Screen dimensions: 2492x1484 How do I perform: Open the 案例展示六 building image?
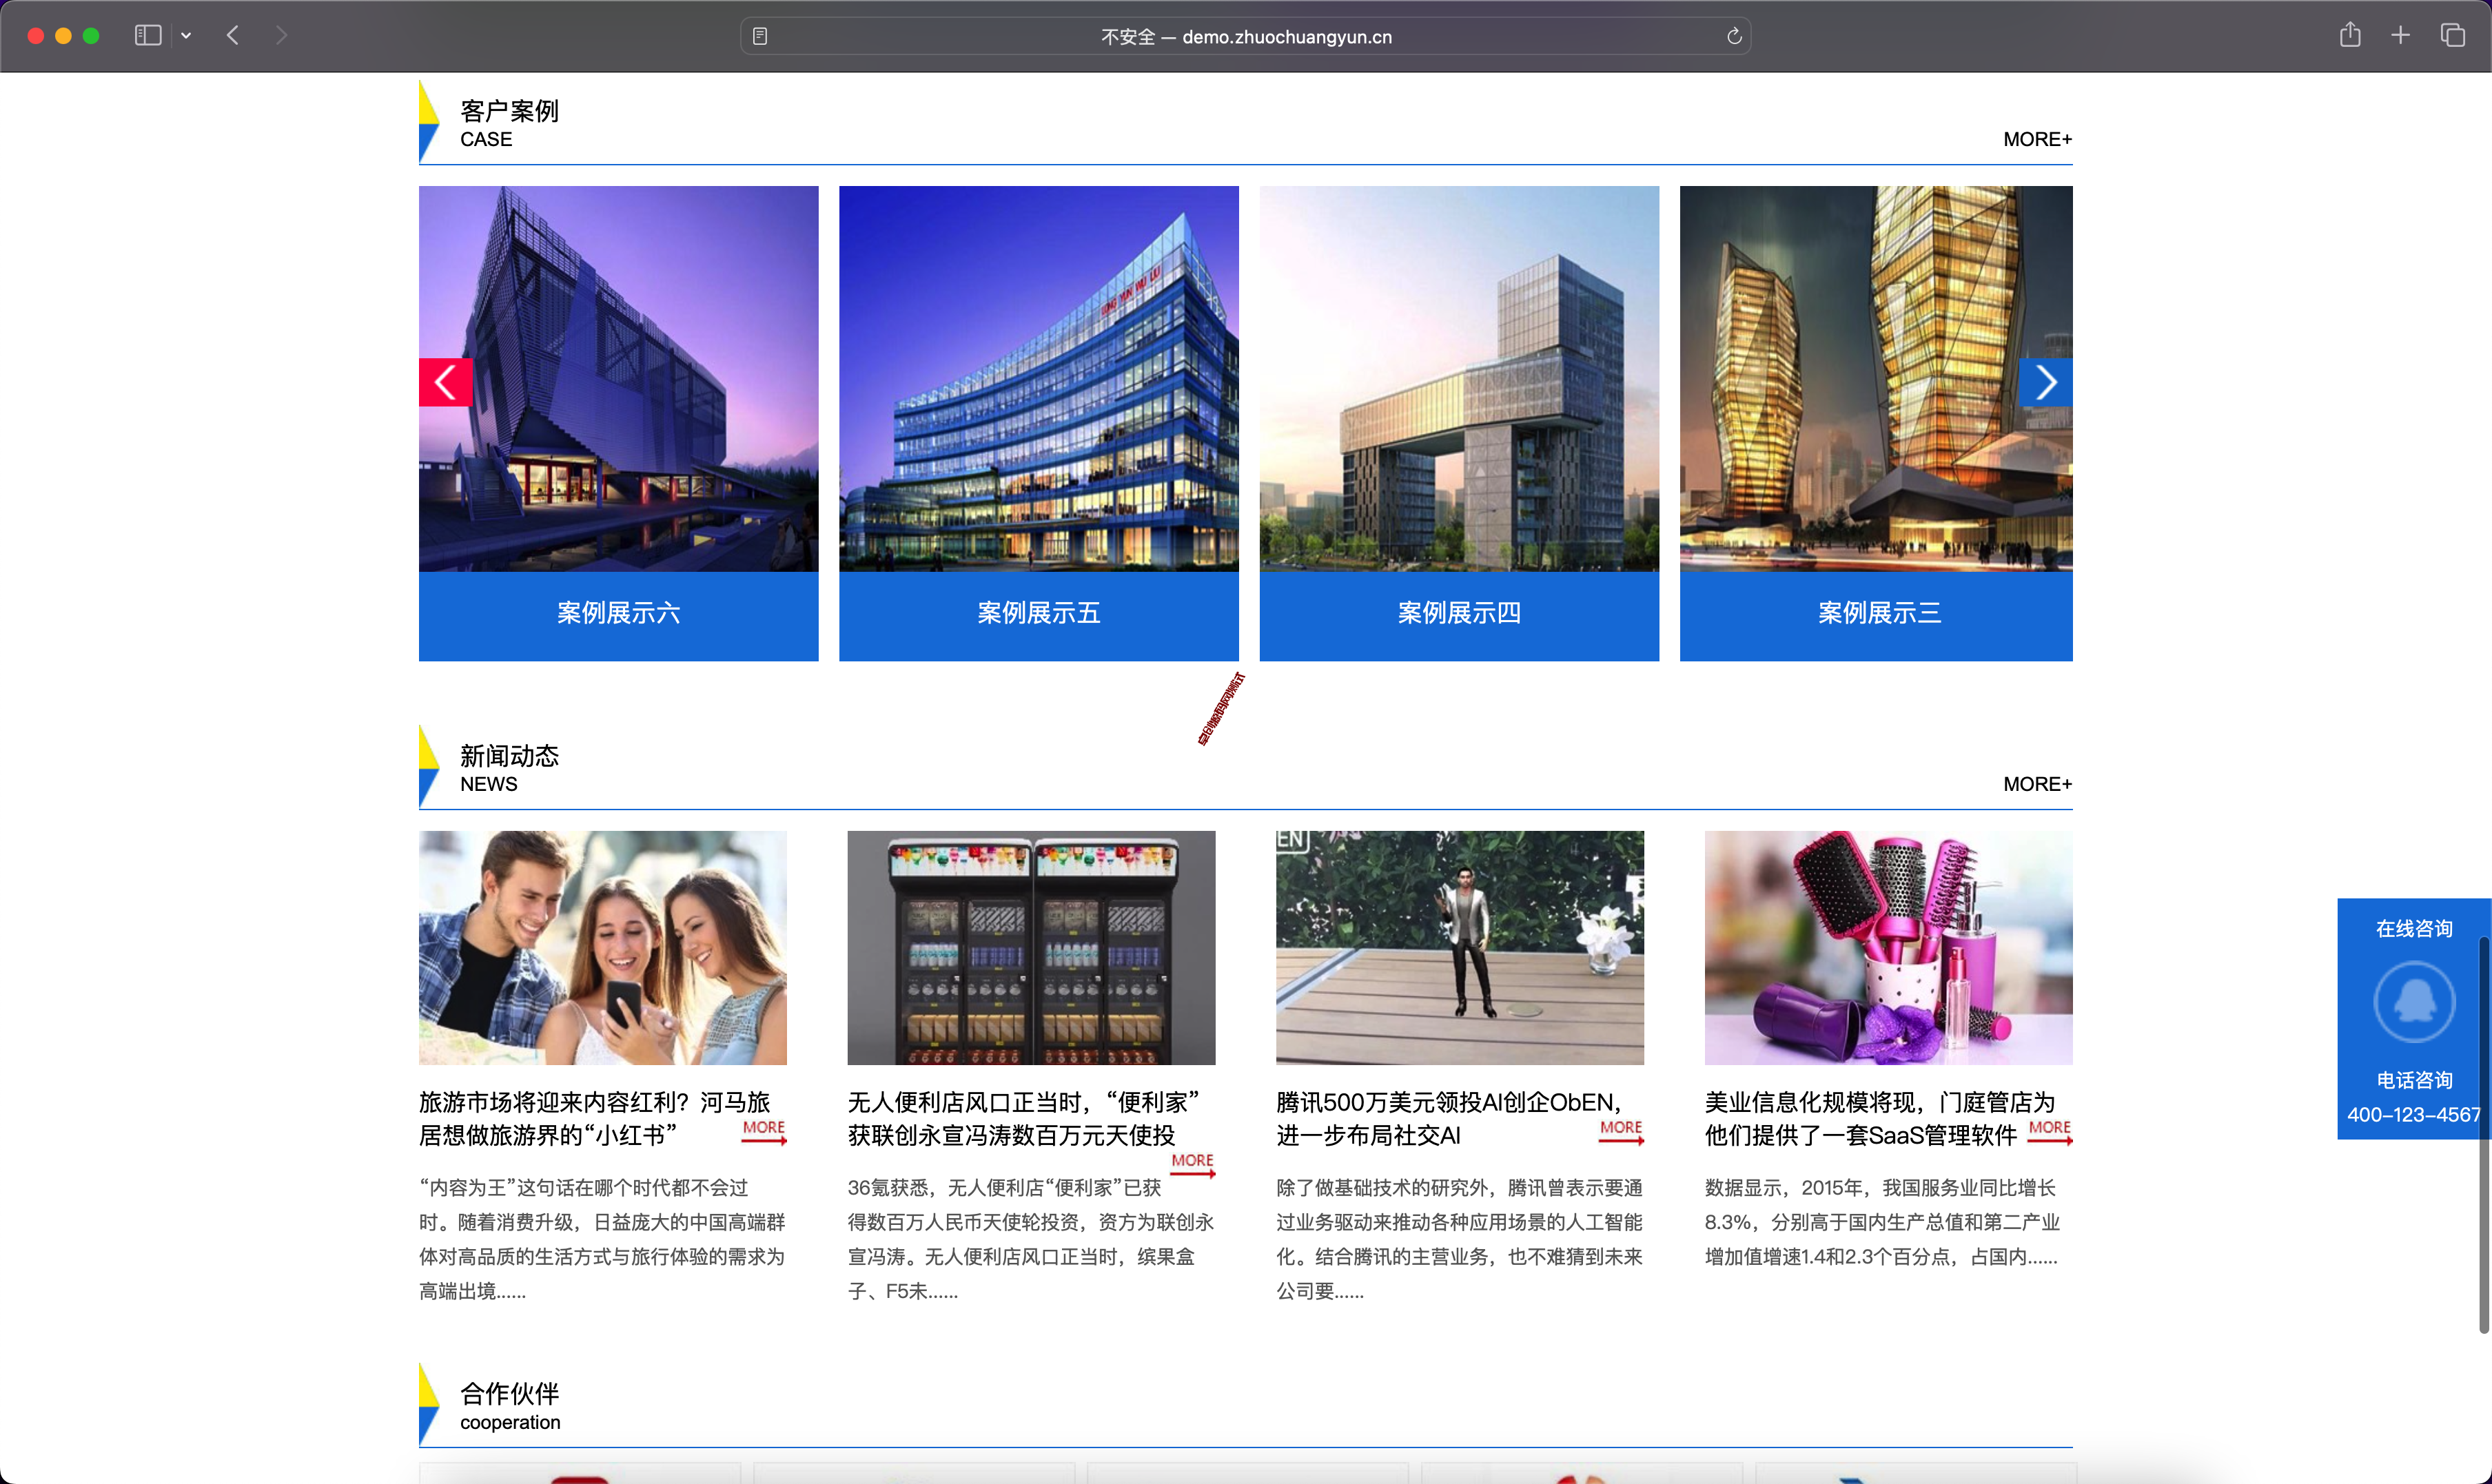pos(618,378)
